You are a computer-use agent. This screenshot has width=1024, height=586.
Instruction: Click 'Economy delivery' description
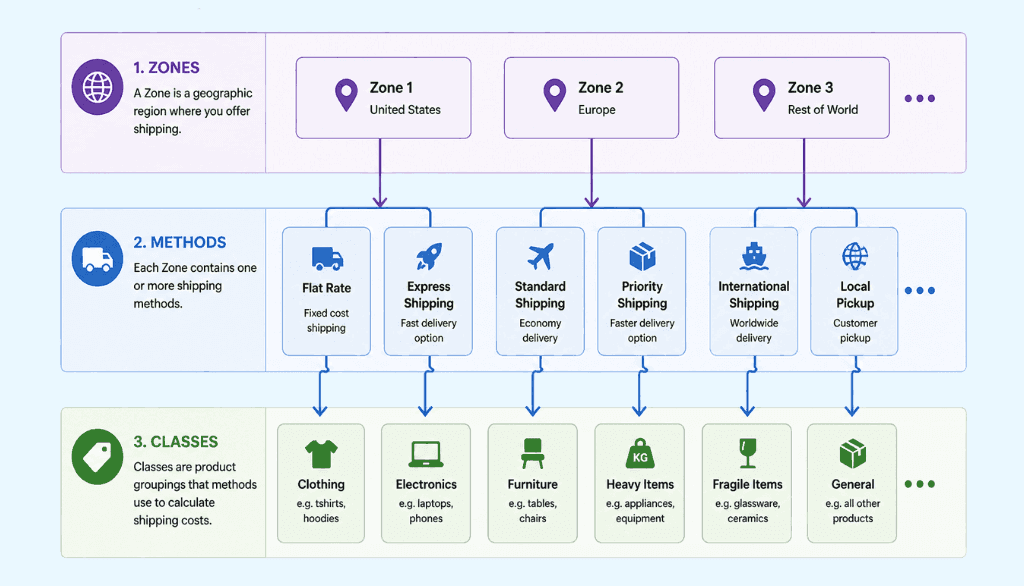[x=540, y=331]
